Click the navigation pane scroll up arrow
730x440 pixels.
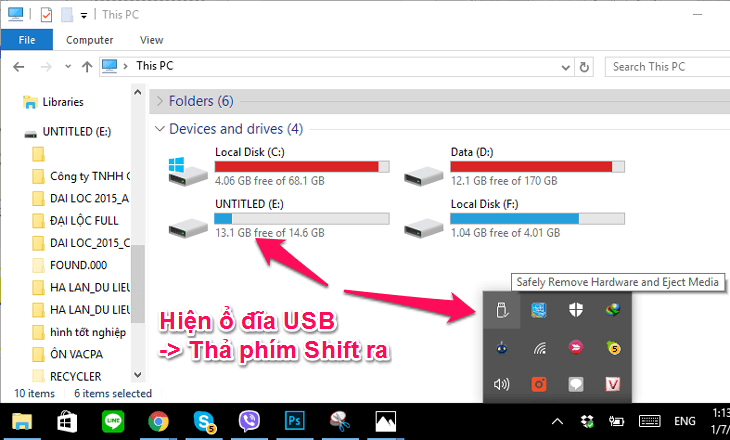coord(138,92)
